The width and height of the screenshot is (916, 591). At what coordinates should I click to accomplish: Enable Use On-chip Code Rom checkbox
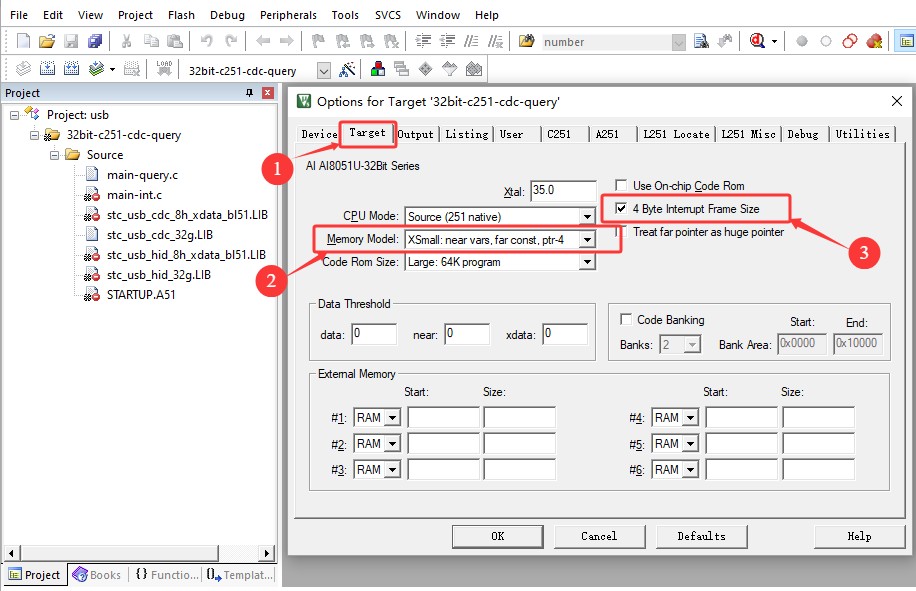622,186
